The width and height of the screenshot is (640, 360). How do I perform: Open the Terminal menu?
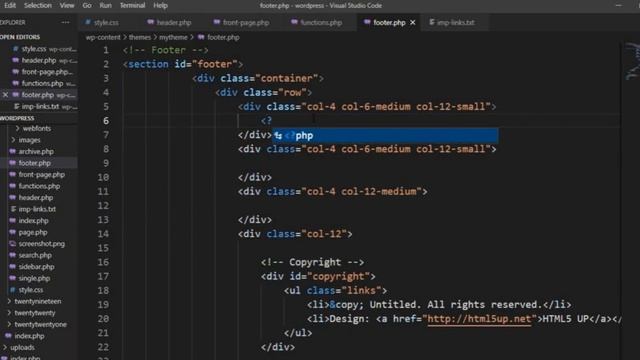132,5
